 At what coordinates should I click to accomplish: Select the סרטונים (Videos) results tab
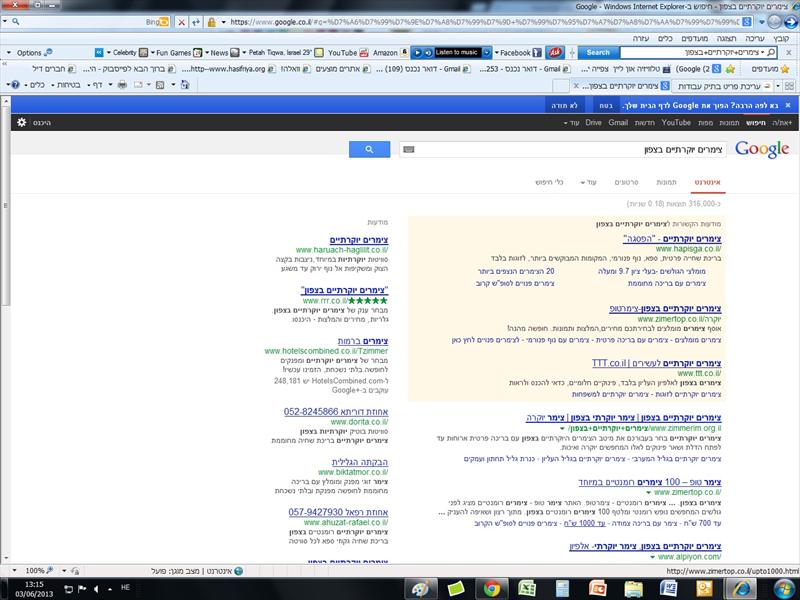(627, 182)
